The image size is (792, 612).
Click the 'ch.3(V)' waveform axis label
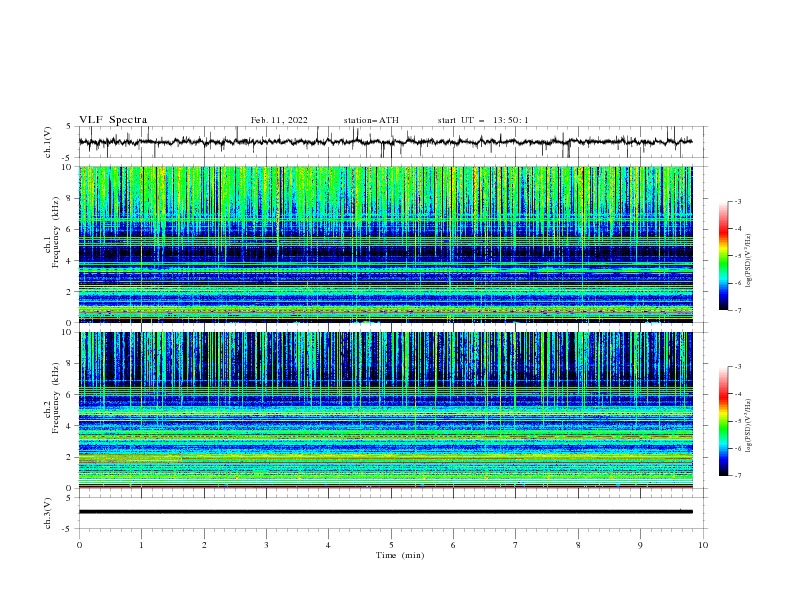click(48, 513)
